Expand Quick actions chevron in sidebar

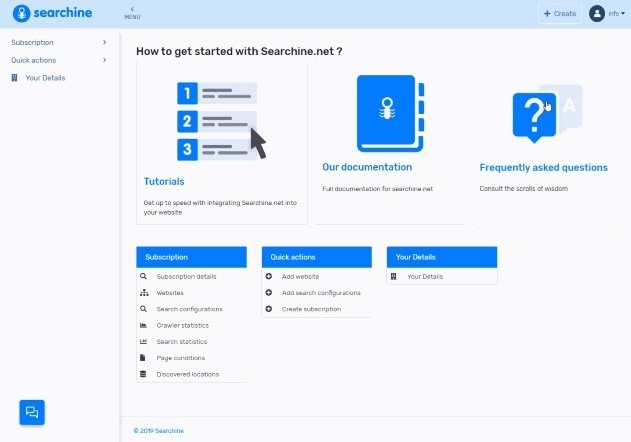(105, 60)
